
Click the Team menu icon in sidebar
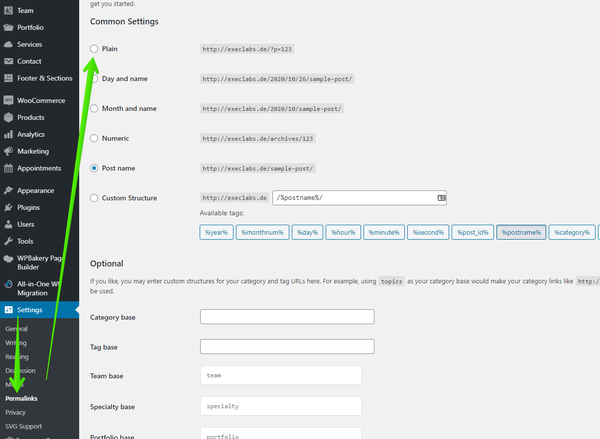click(8, 11)
